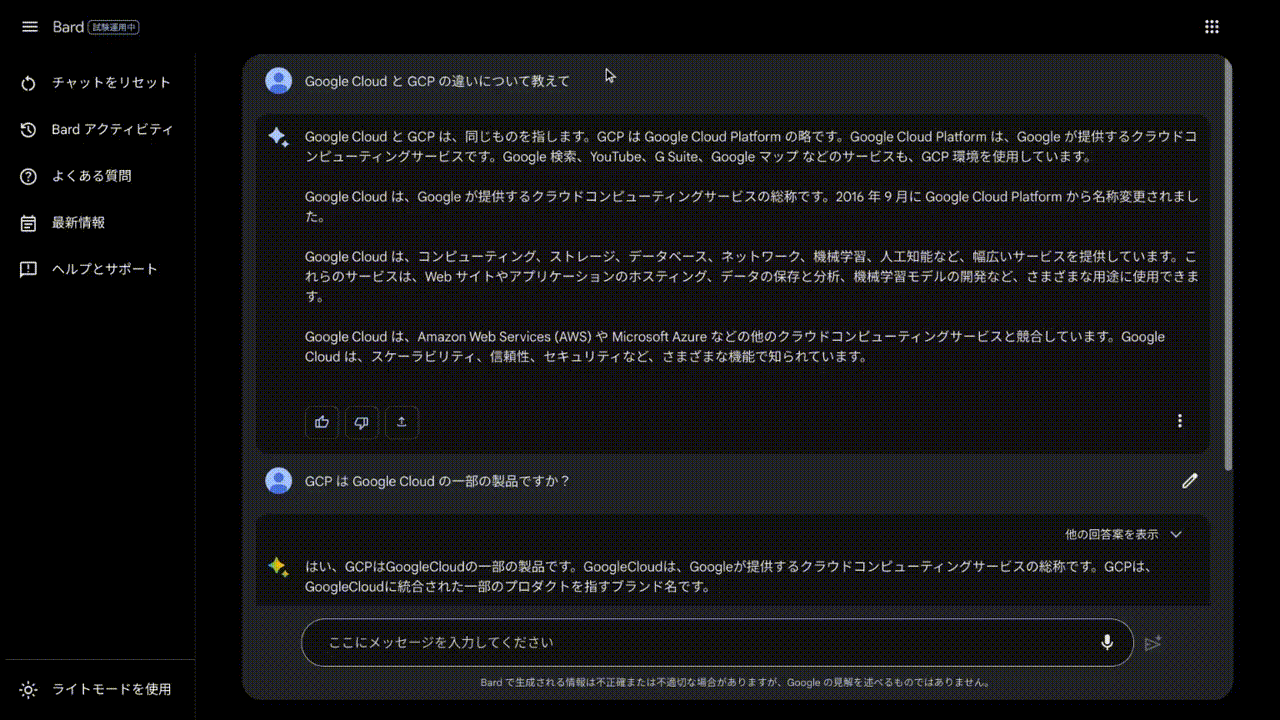1280x720 pixels.
Task: Click the microphone voice input icon
Action: coord(1107,642)
